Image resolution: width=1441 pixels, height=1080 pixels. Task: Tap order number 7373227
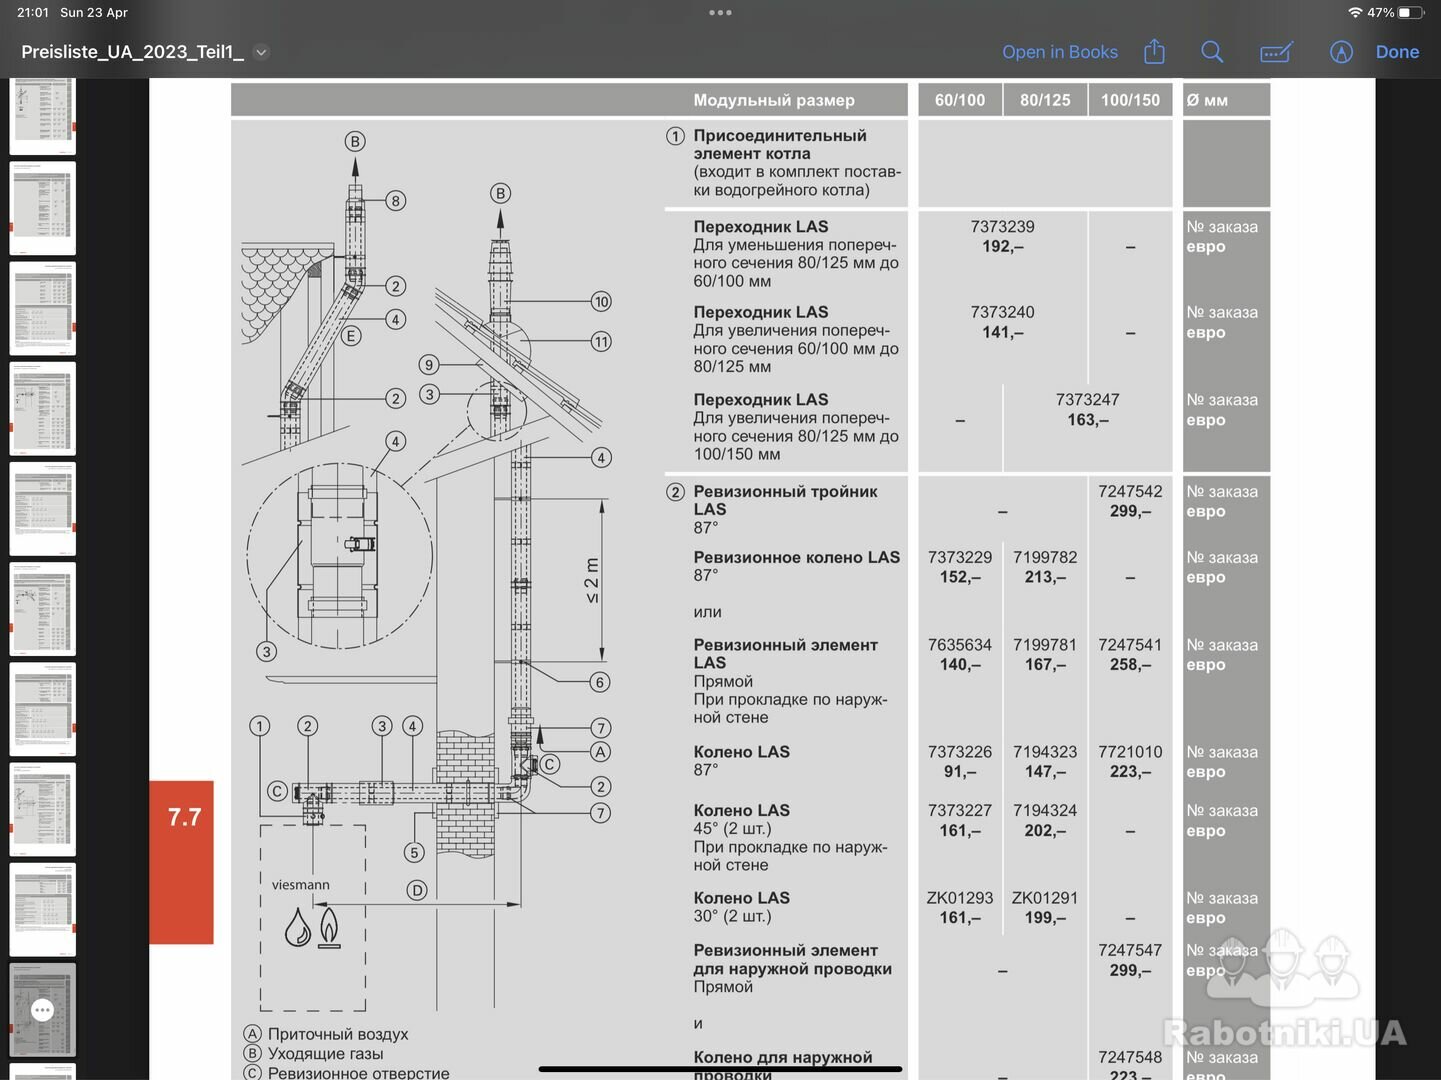(x=960, y=810)
